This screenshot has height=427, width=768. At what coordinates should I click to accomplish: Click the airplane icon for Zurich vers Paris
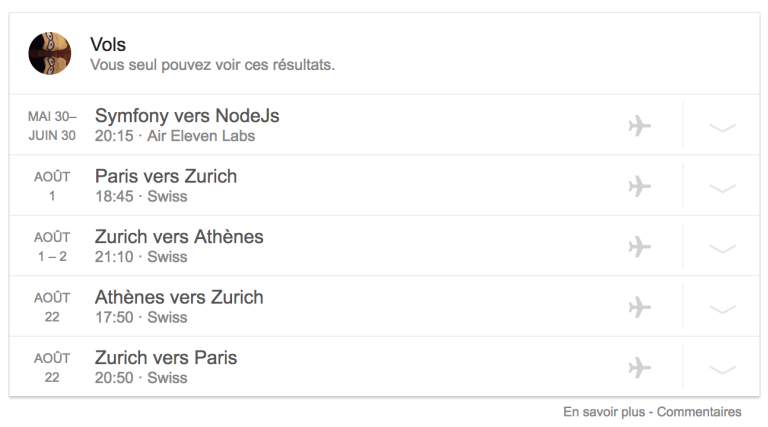tap(640, 367)
